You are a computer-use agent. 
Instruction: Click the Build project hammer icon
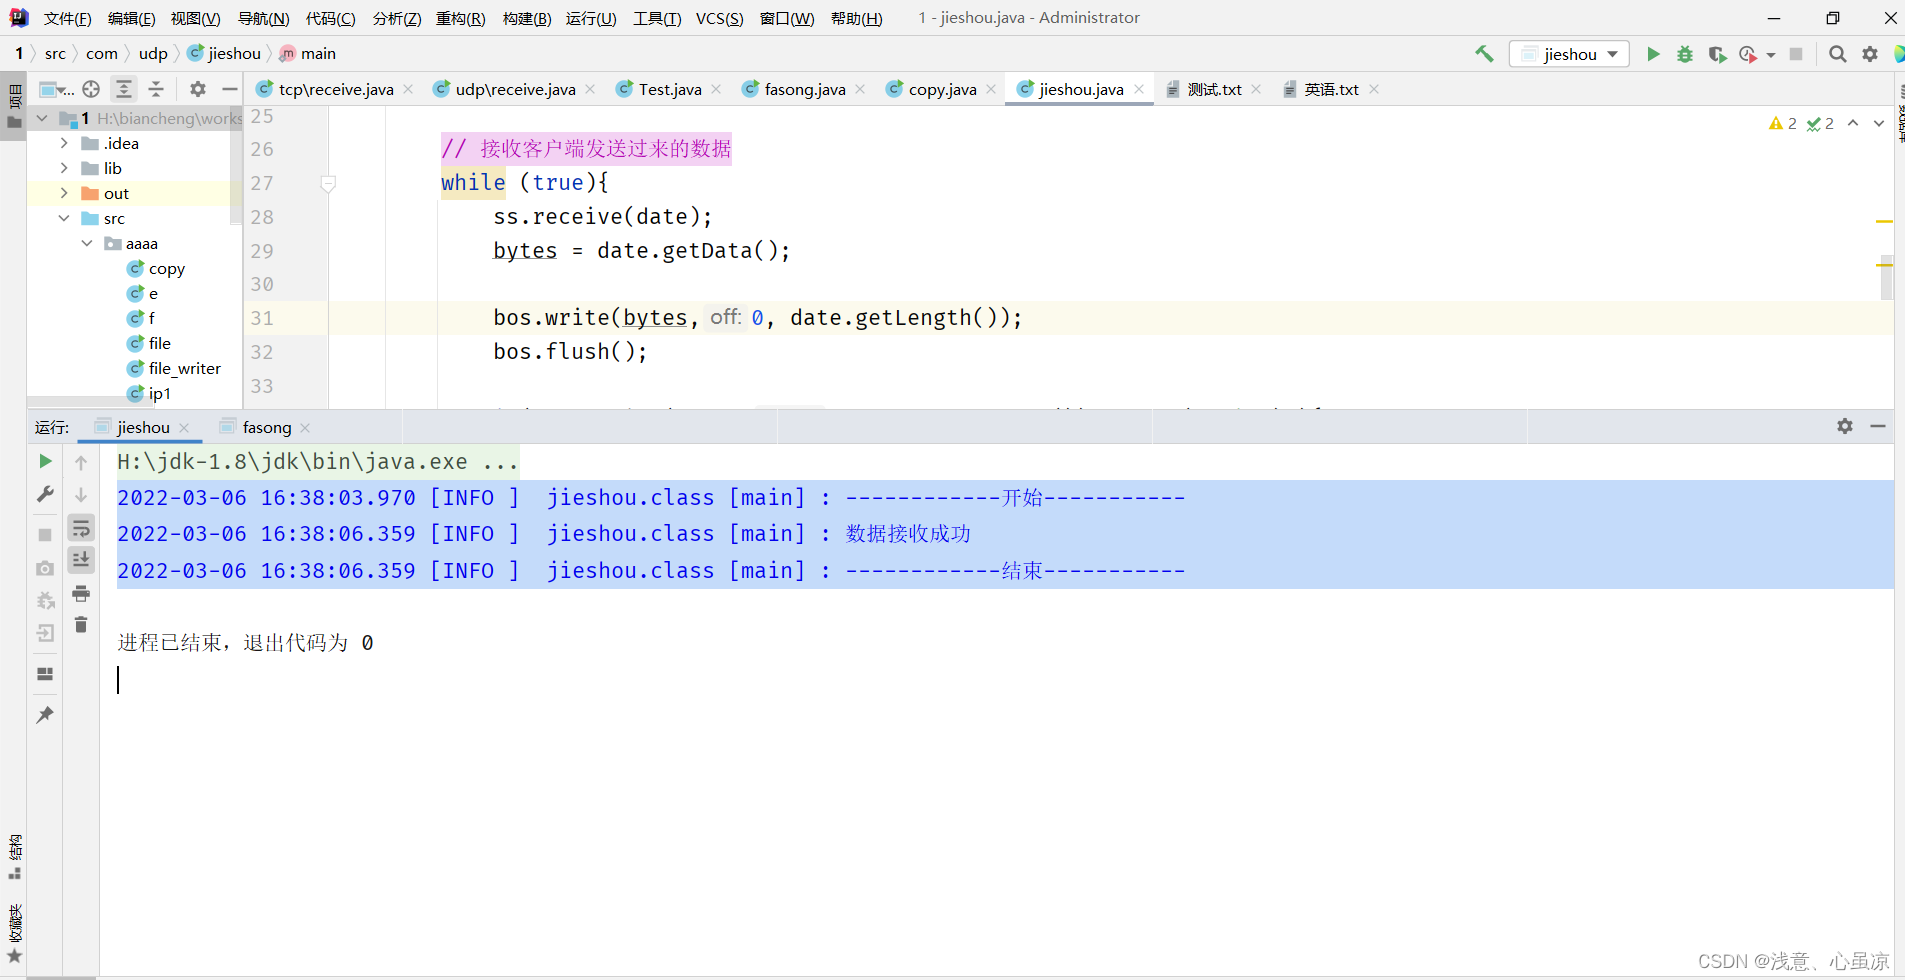click(1484, 54)
